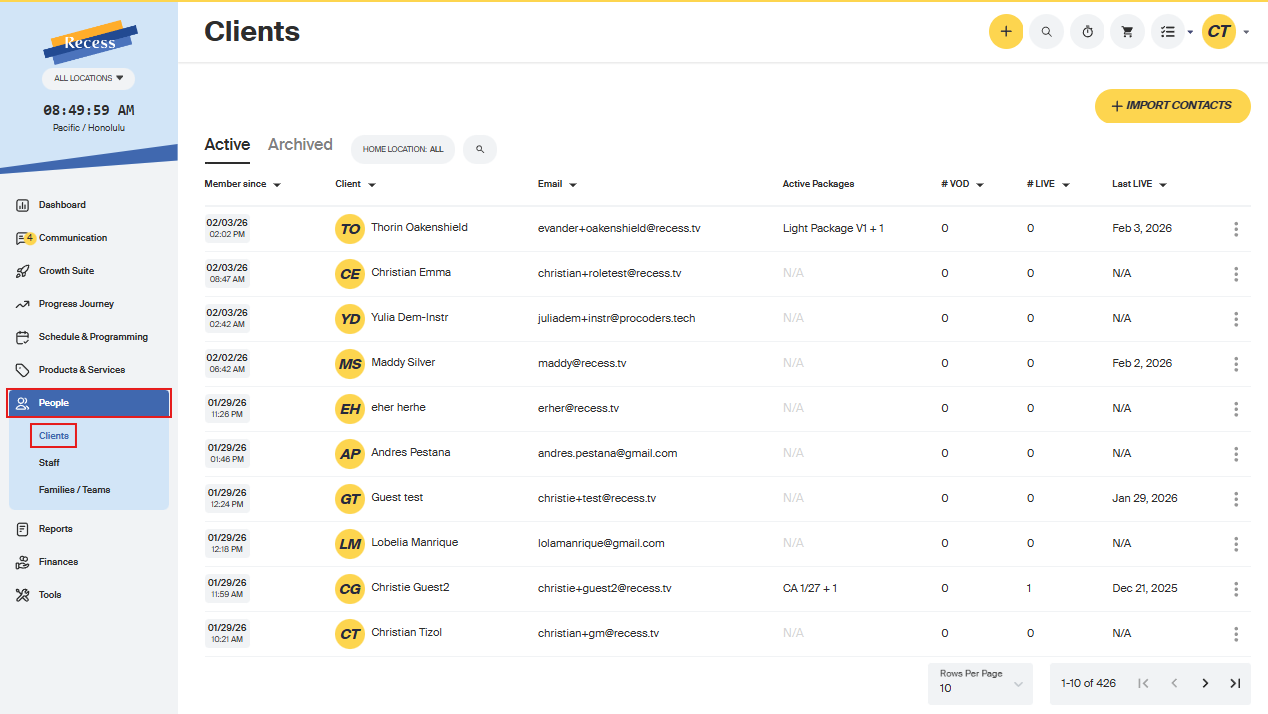1268x714 pixels.
Task: Open client Thorin Oakenshield
Action: [419, 228]
